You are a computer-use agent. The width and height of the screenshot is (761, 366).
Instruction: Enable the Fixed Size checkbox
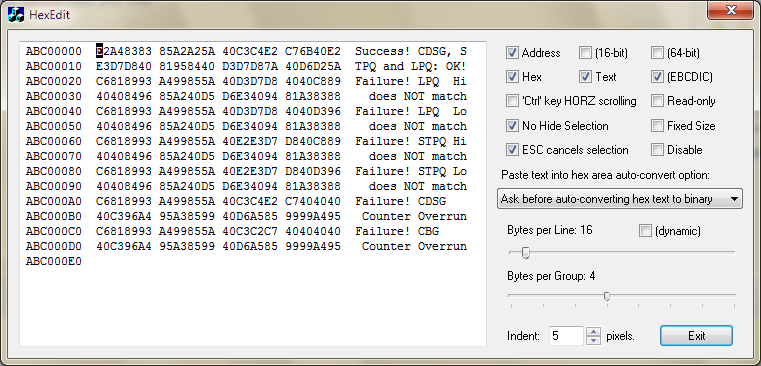tap(657, 126)
